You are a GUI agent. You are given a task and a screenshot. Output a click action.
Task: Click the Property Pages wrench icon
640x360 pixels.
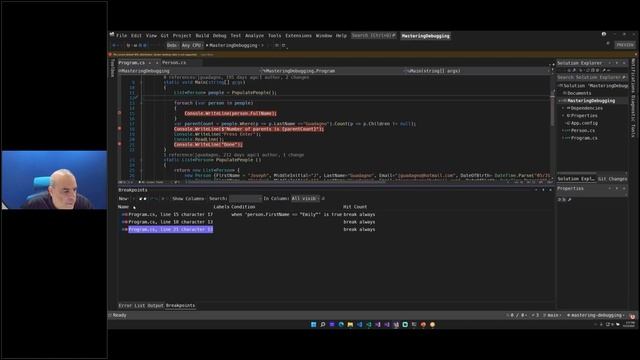click(569, 200)
